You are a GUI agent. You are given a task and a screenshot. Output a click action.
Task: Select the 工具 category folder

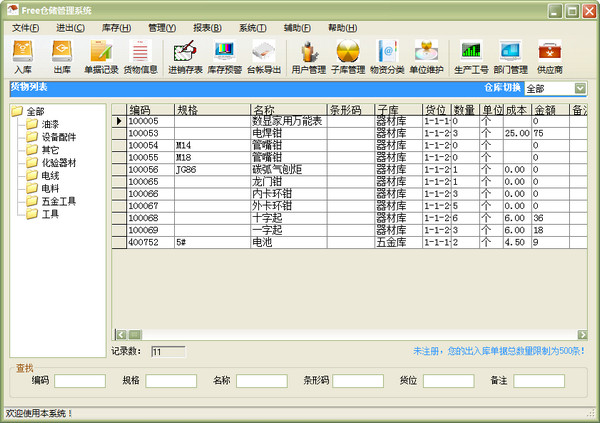[x=43, y=214]
